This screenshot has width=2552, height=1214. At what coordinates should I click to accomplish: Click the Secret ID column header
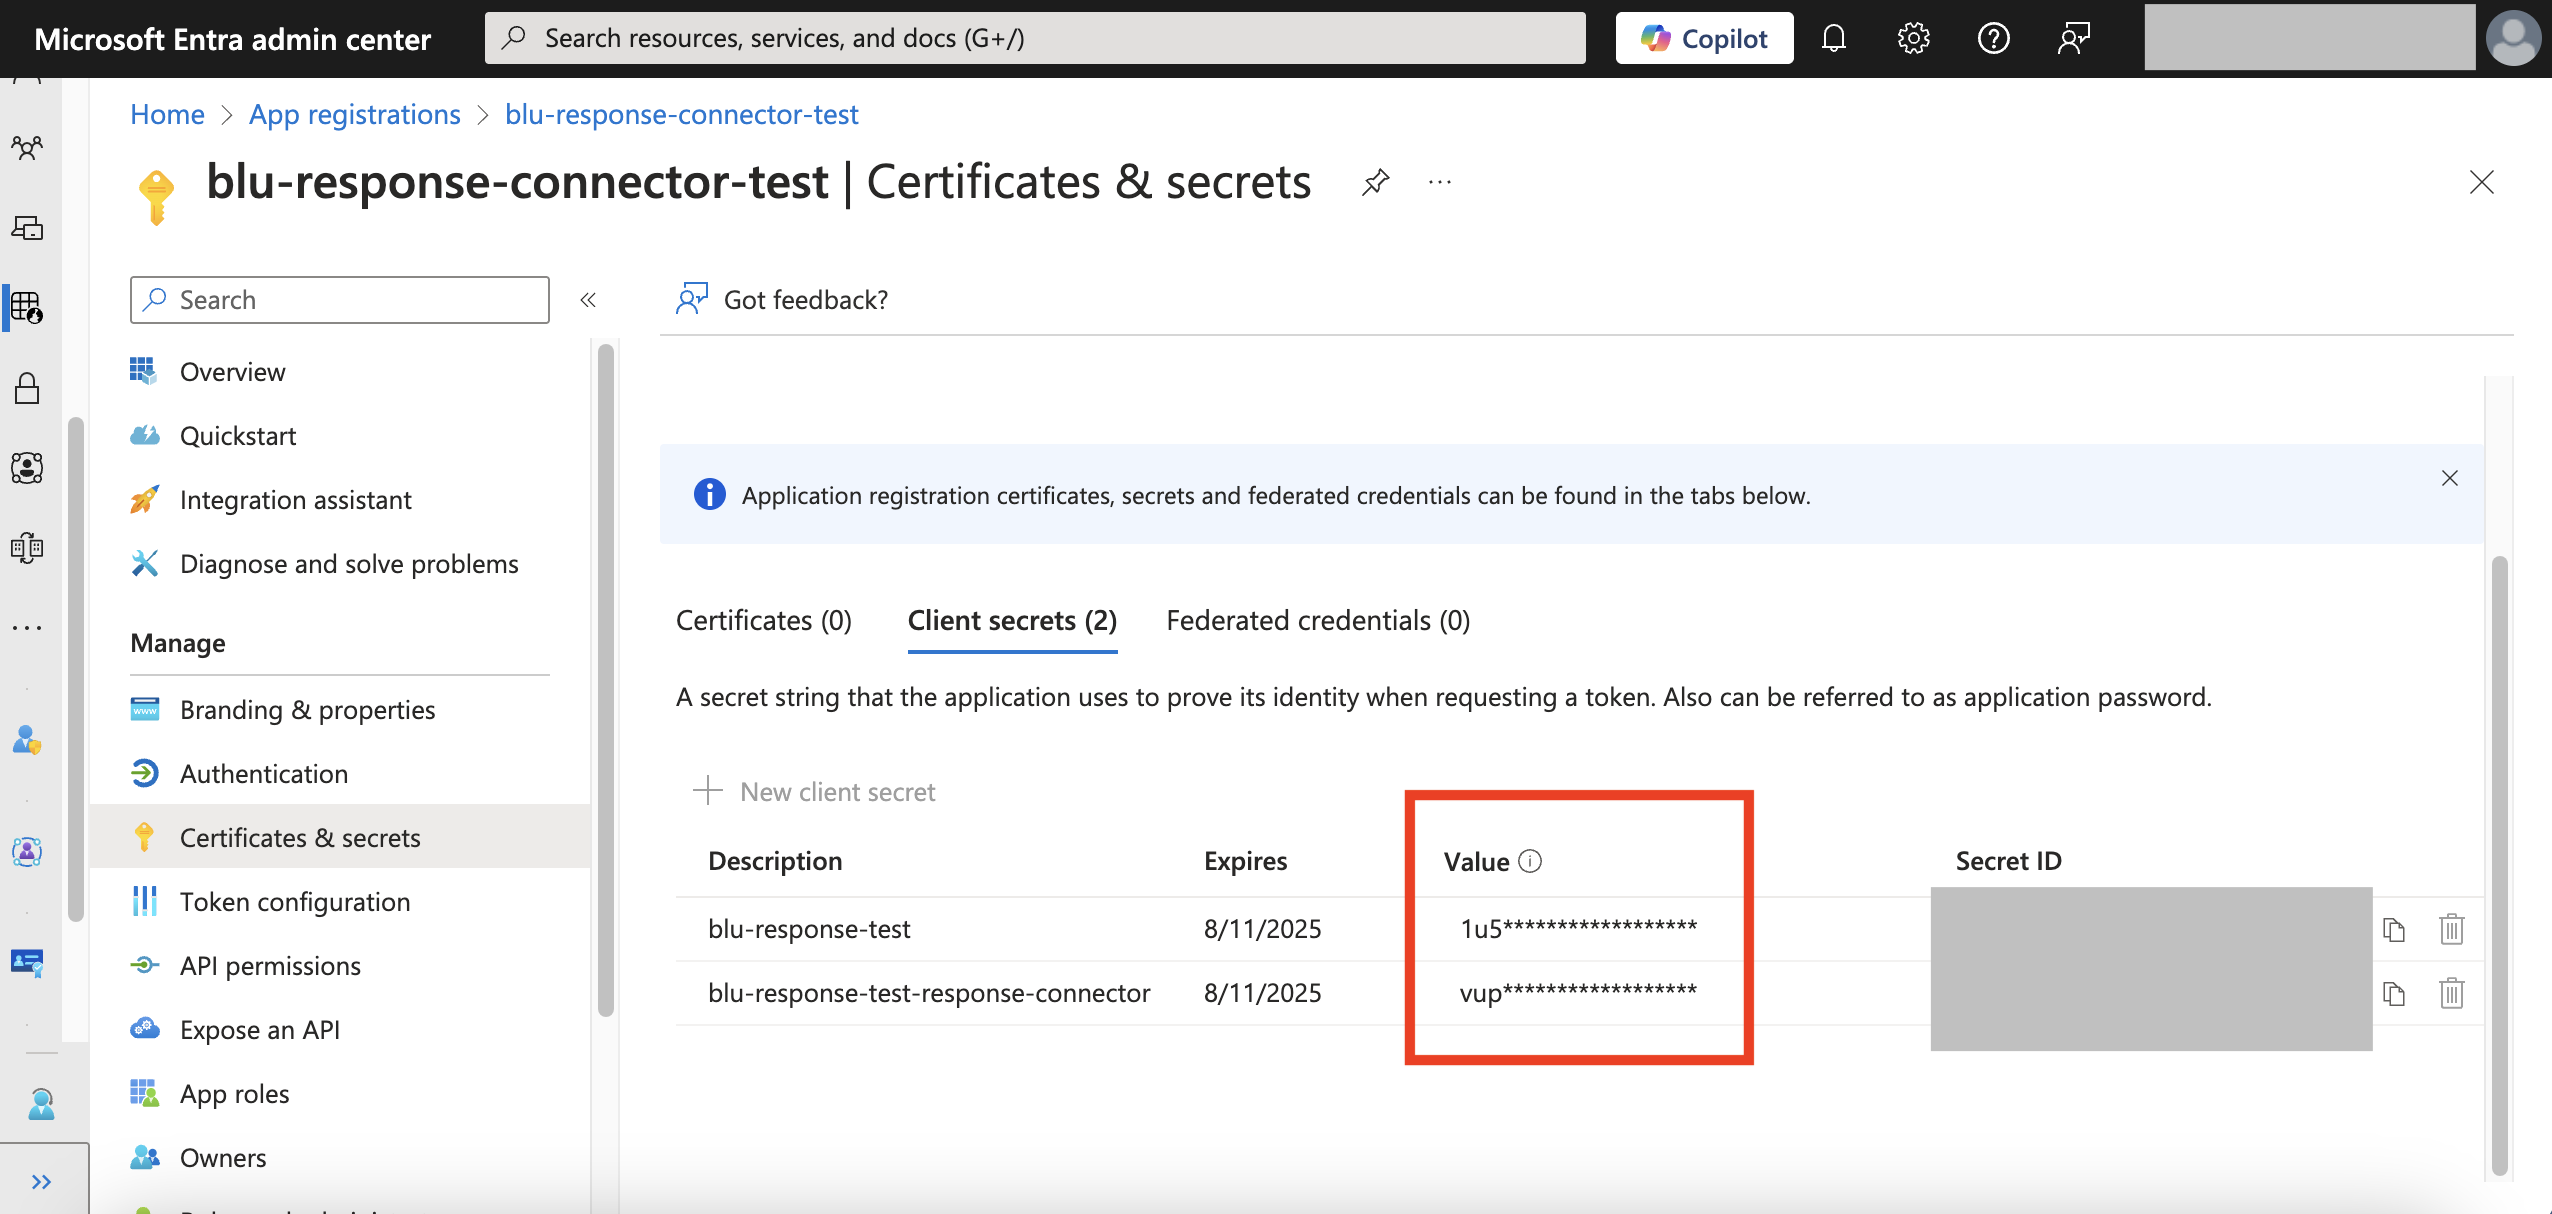[2008, 861]
